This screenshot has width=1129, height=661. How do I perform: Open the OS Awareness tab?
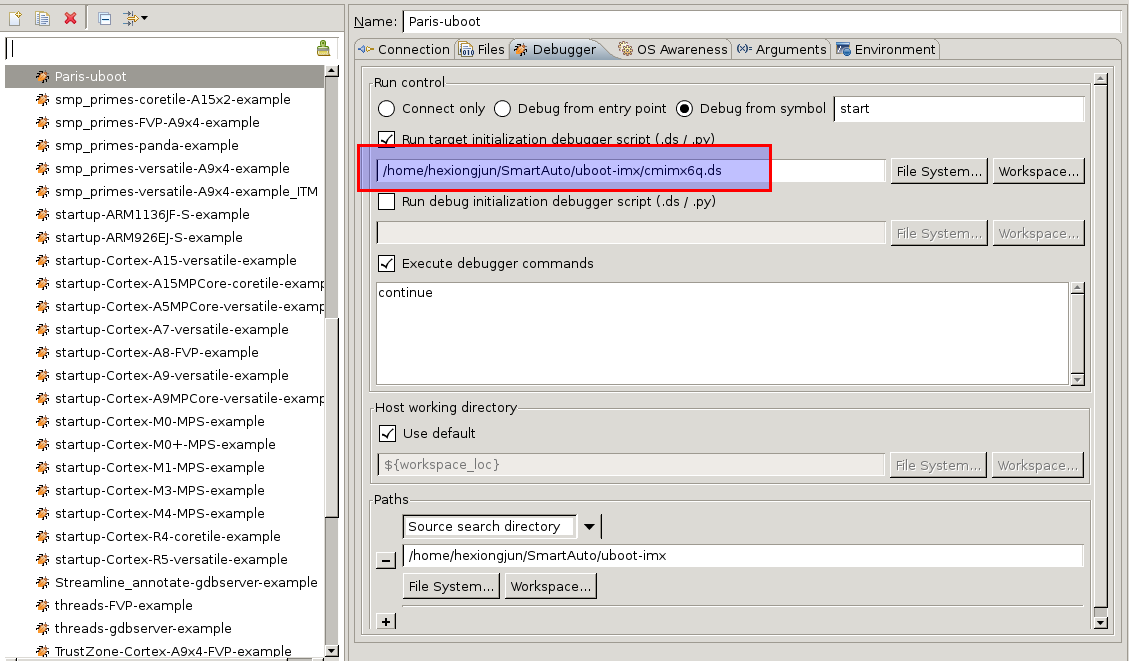point(672,49)
